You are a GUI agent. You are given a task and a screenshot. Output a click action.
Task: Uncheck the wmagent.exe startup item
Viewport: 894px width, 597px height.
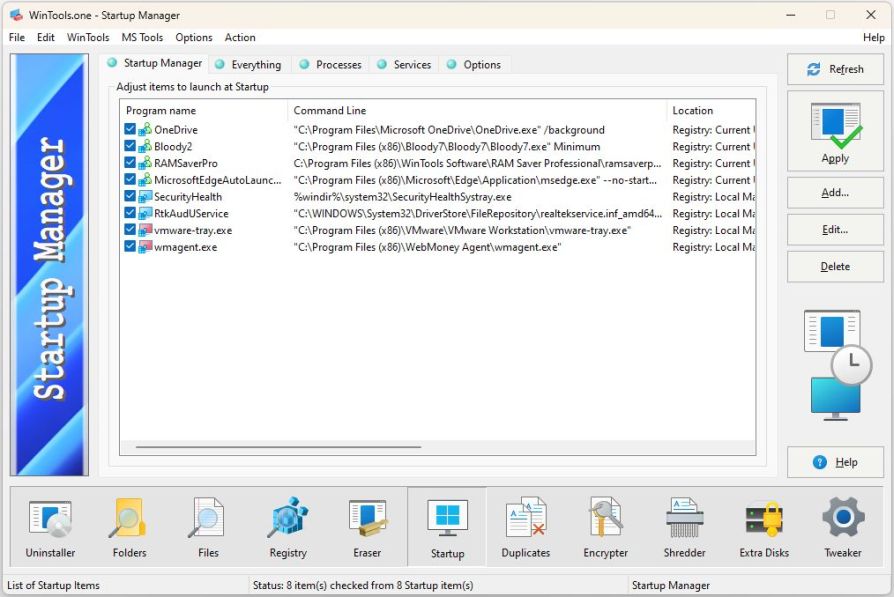[130, 247]
